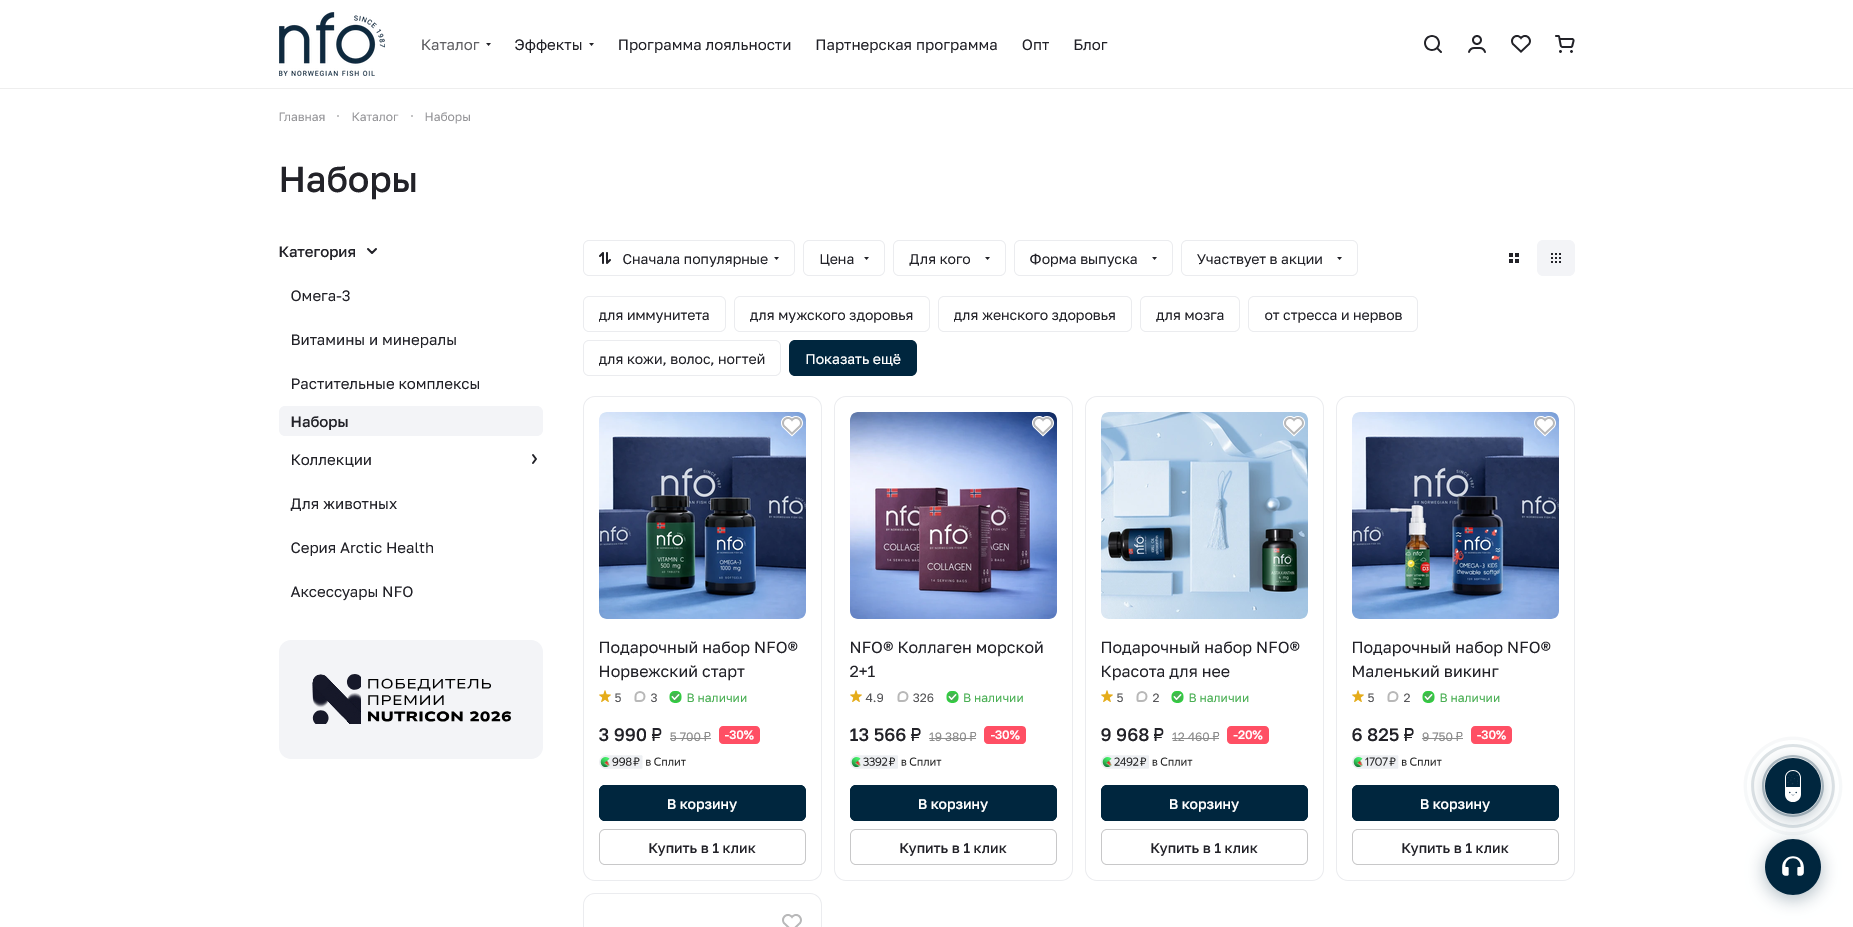Open the user account icon
This screenshot has height=927, width=1853.
point(1477,44)
